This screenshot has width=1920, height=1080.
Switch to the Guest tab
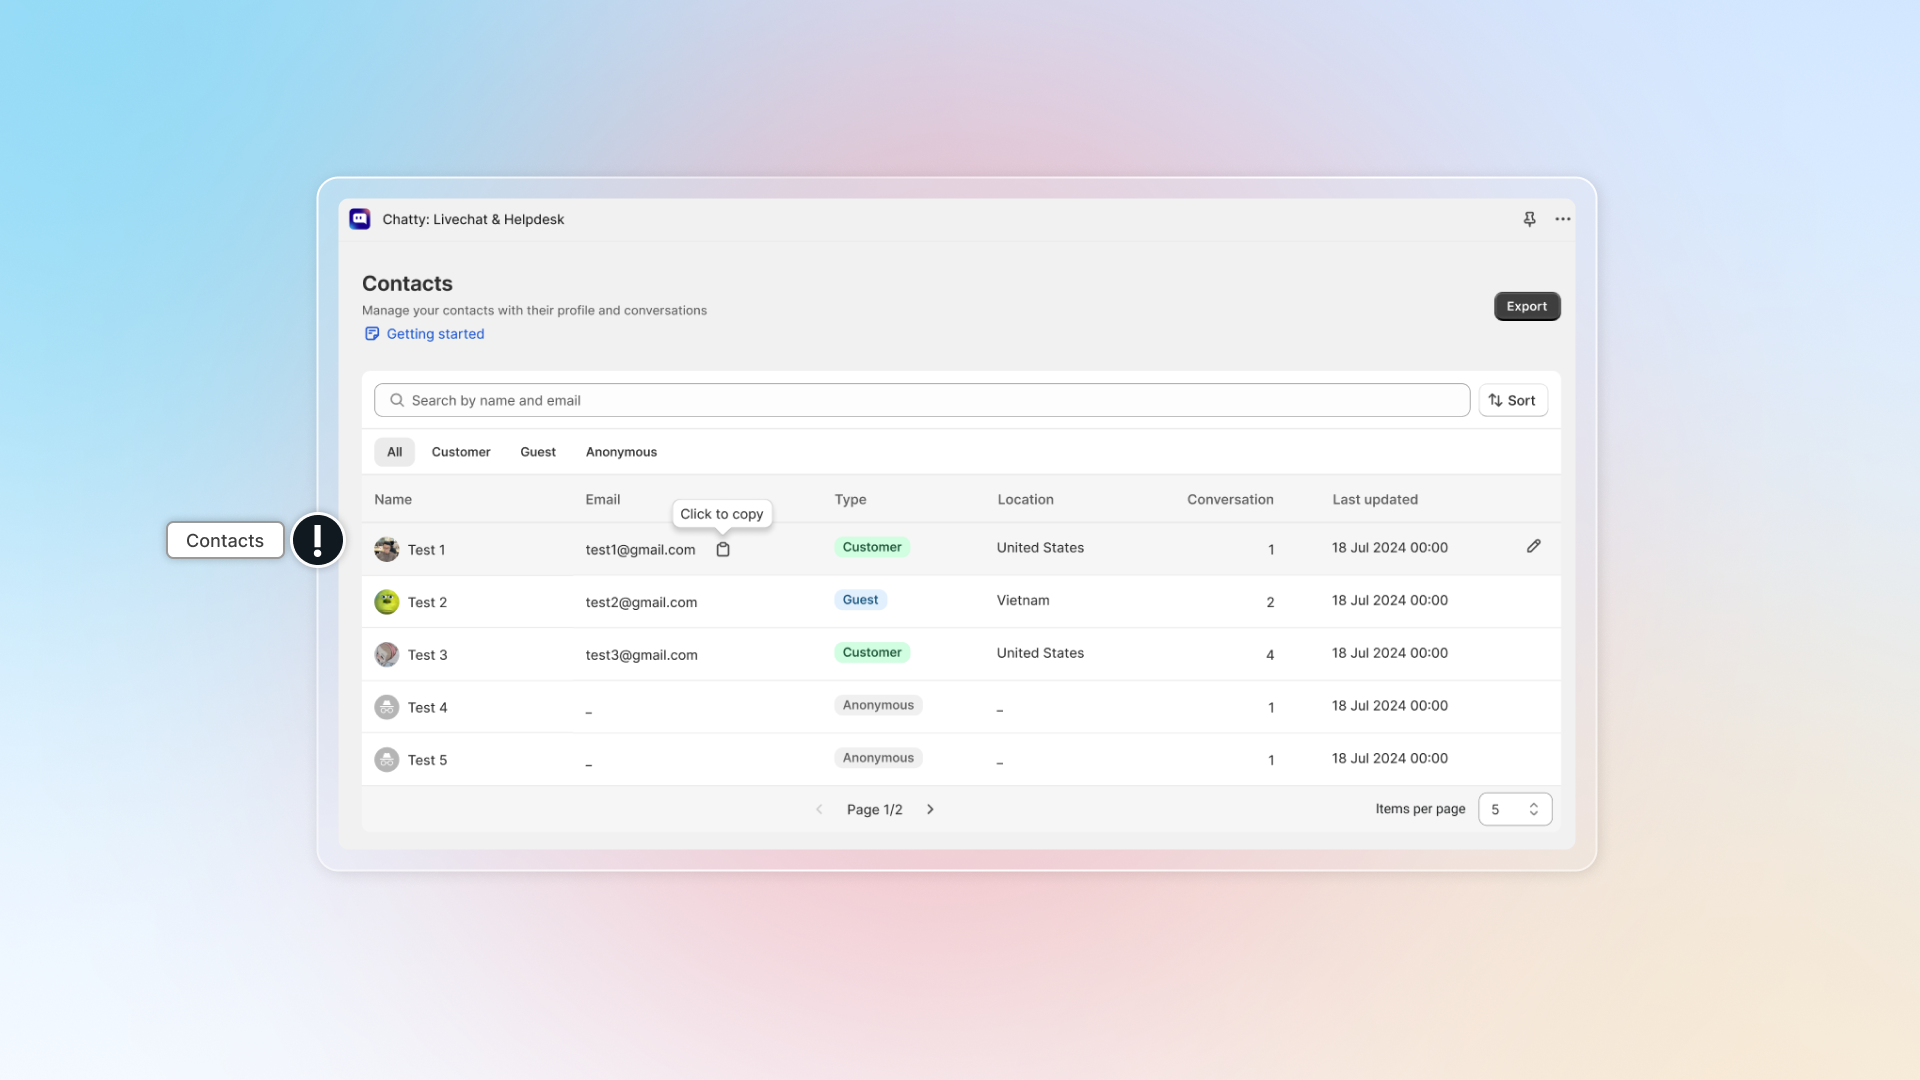538,452
